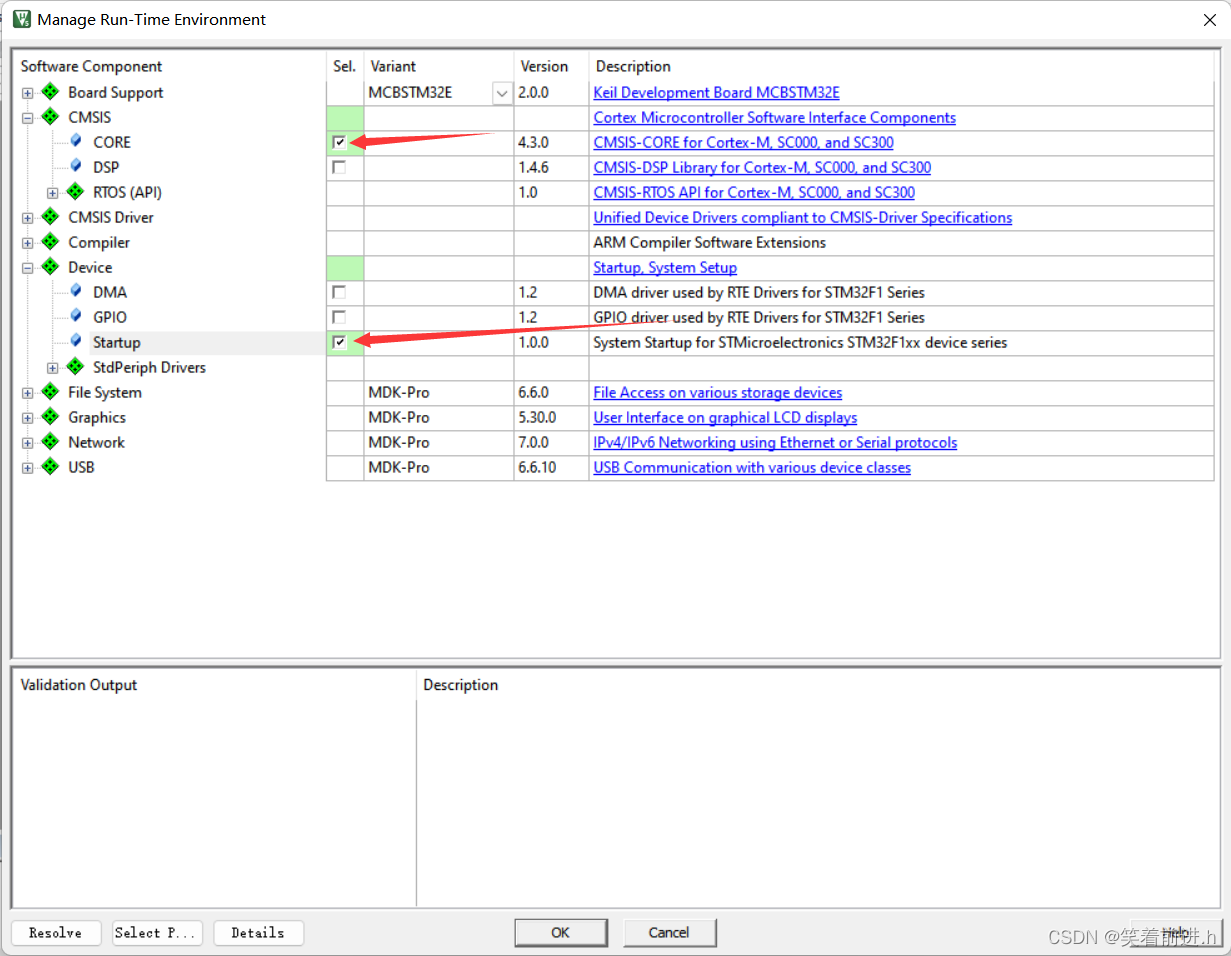Click the USB green diamond icon

50,467
